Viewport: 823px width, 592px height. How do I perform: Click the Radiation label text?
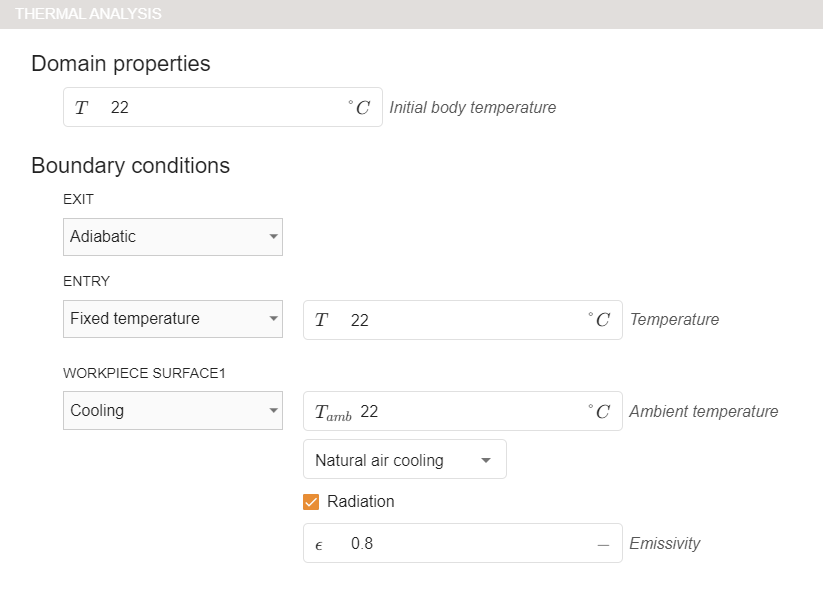pyautogui.click(x=361, y=502)
